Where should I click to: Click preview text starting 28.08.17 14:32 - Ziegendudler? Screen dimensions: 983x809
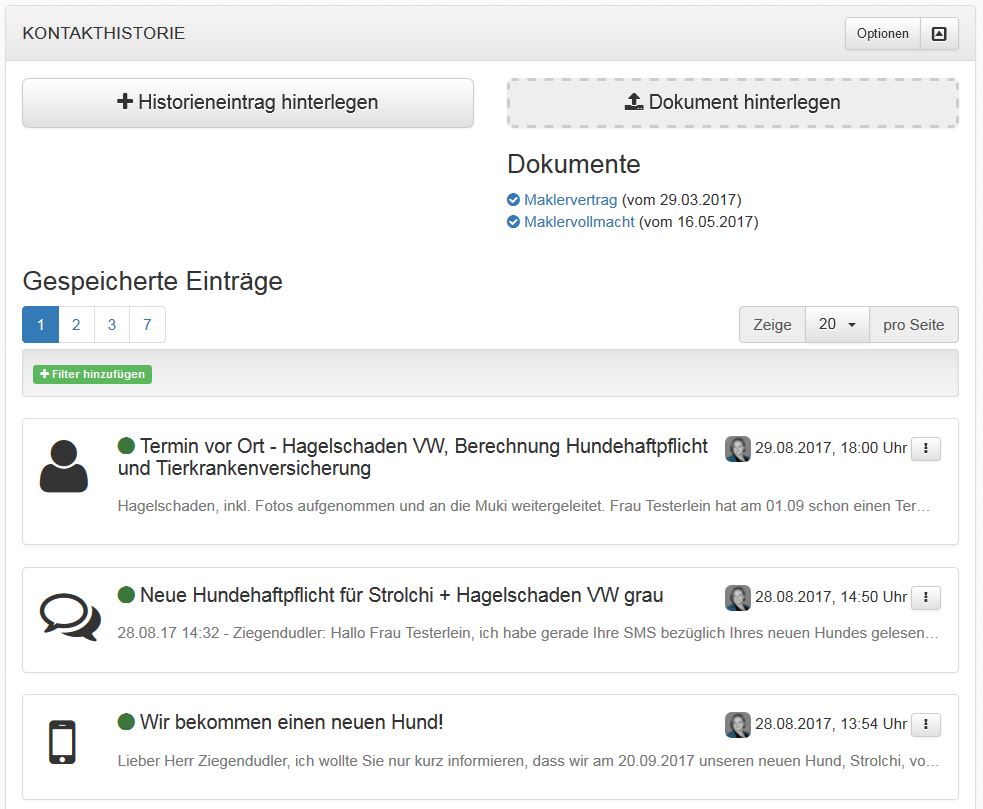click(x=528, y=633)
